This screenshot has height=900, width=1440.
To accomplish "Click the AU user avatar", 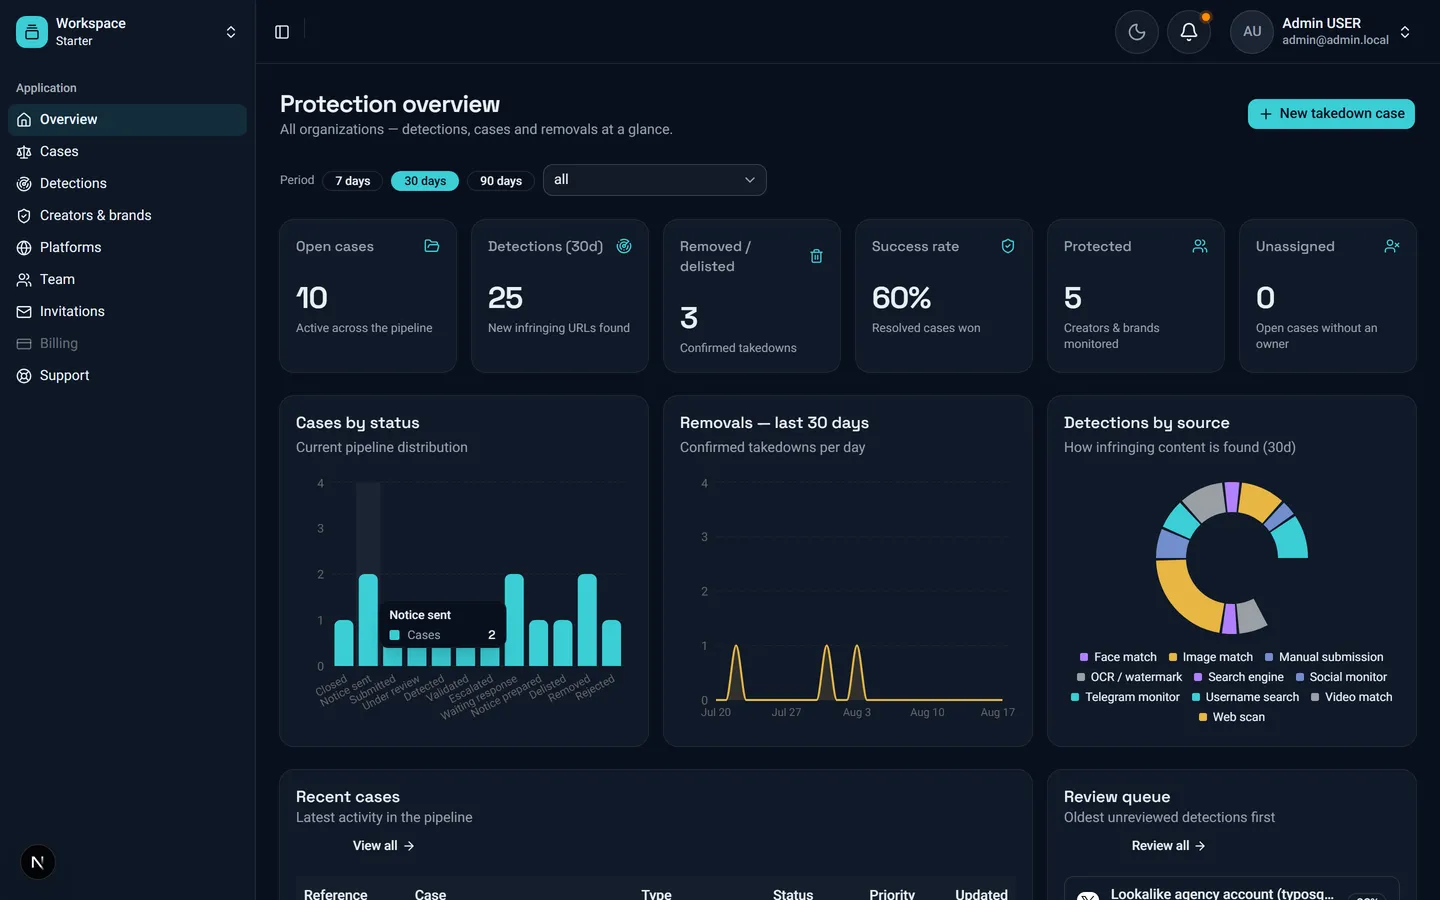I will pos(1252,32).
